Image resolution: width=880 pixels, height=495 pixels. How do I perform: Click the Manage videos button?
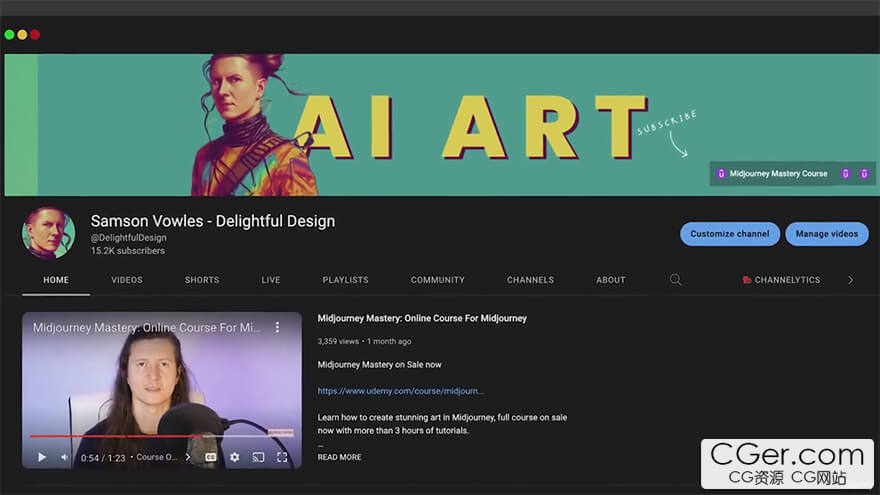click(827, 234)
